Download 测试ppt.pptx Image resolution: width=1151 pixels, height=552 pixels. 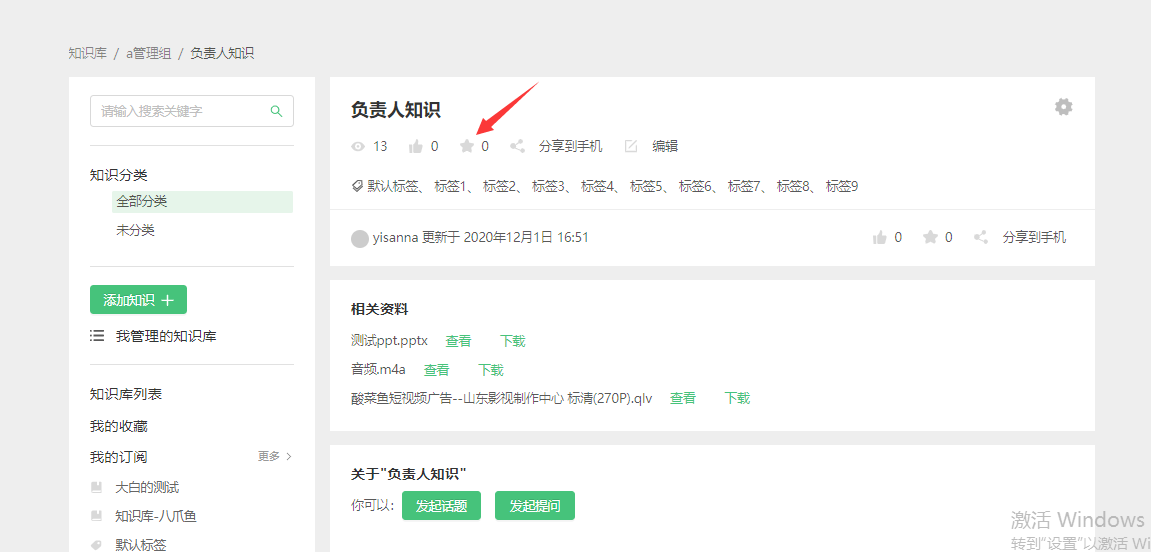[512, 341]
